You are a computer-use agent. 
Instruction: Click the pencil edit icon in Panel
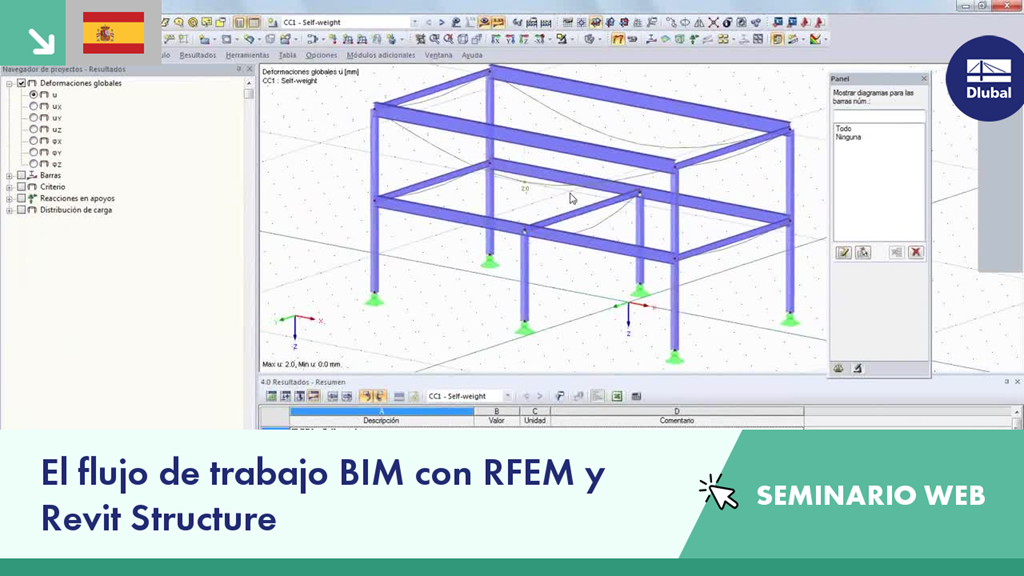(x=843, y=252)
